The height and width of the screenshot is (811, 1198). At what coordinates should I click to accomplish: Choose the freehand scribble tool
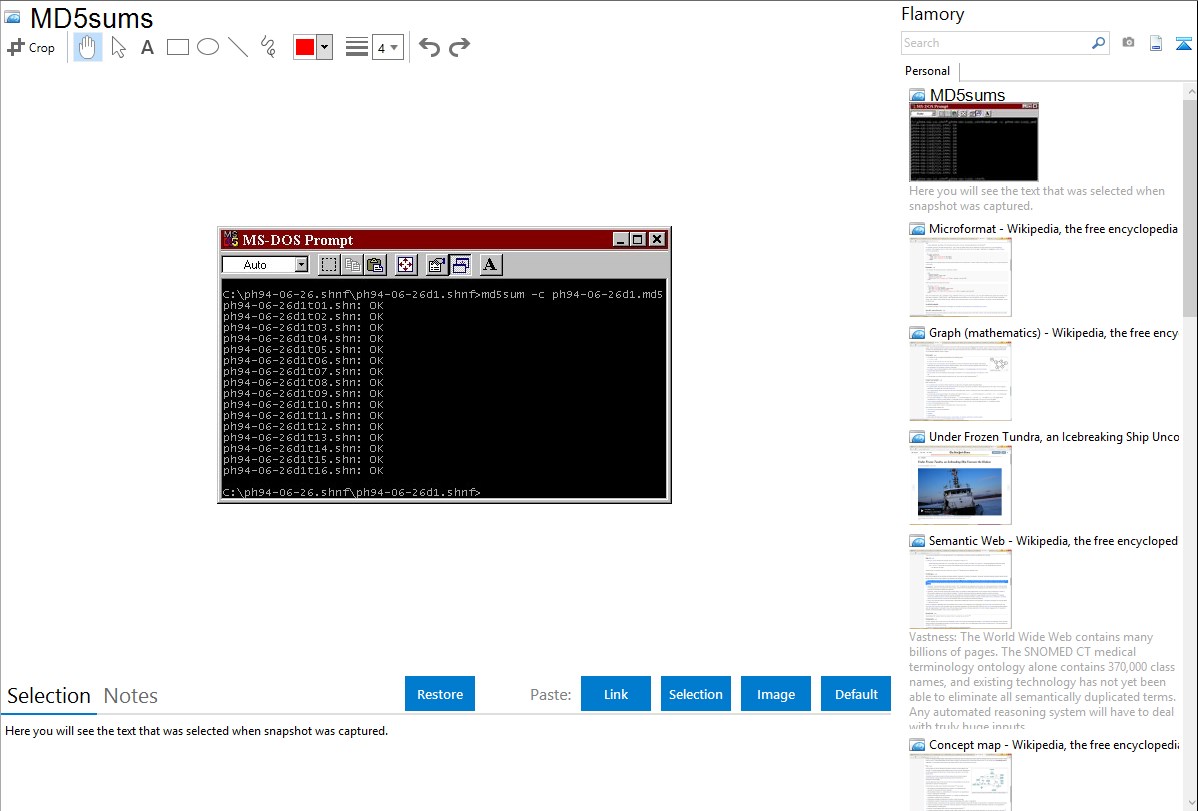tap(268, 47)
